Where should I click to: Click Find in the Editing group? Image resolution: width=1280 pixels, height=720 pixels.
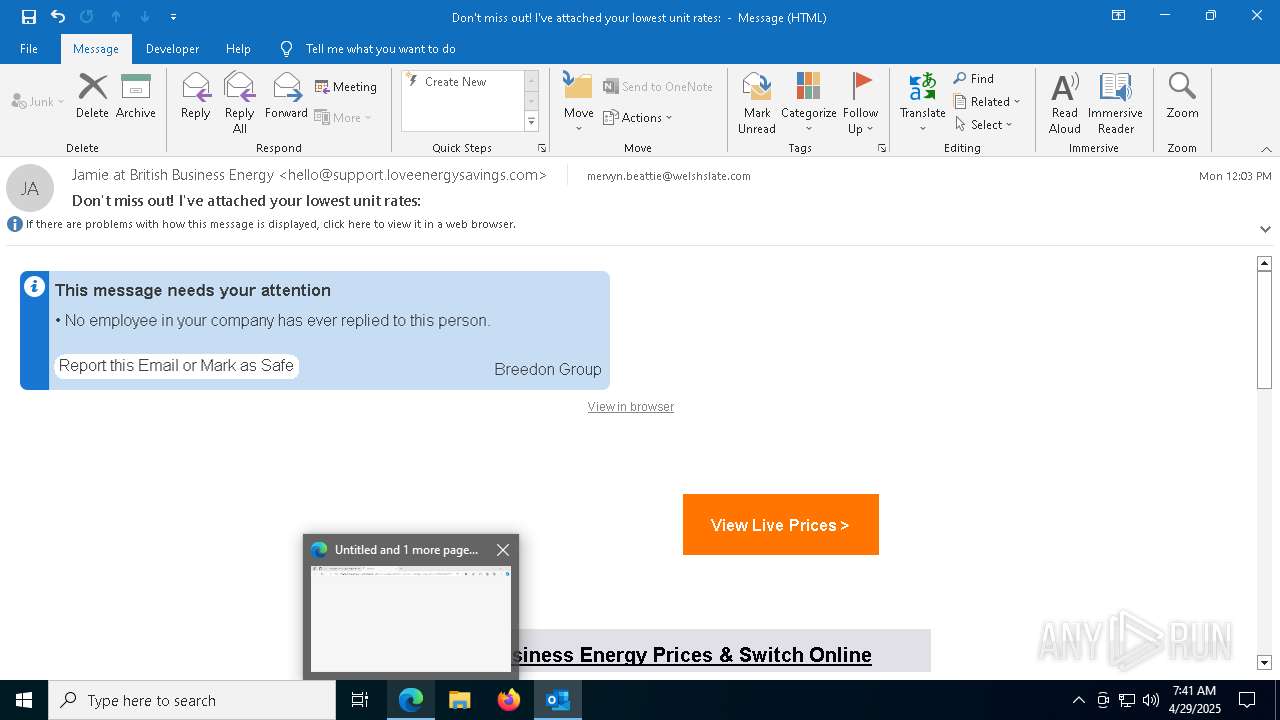click(974, 79)
